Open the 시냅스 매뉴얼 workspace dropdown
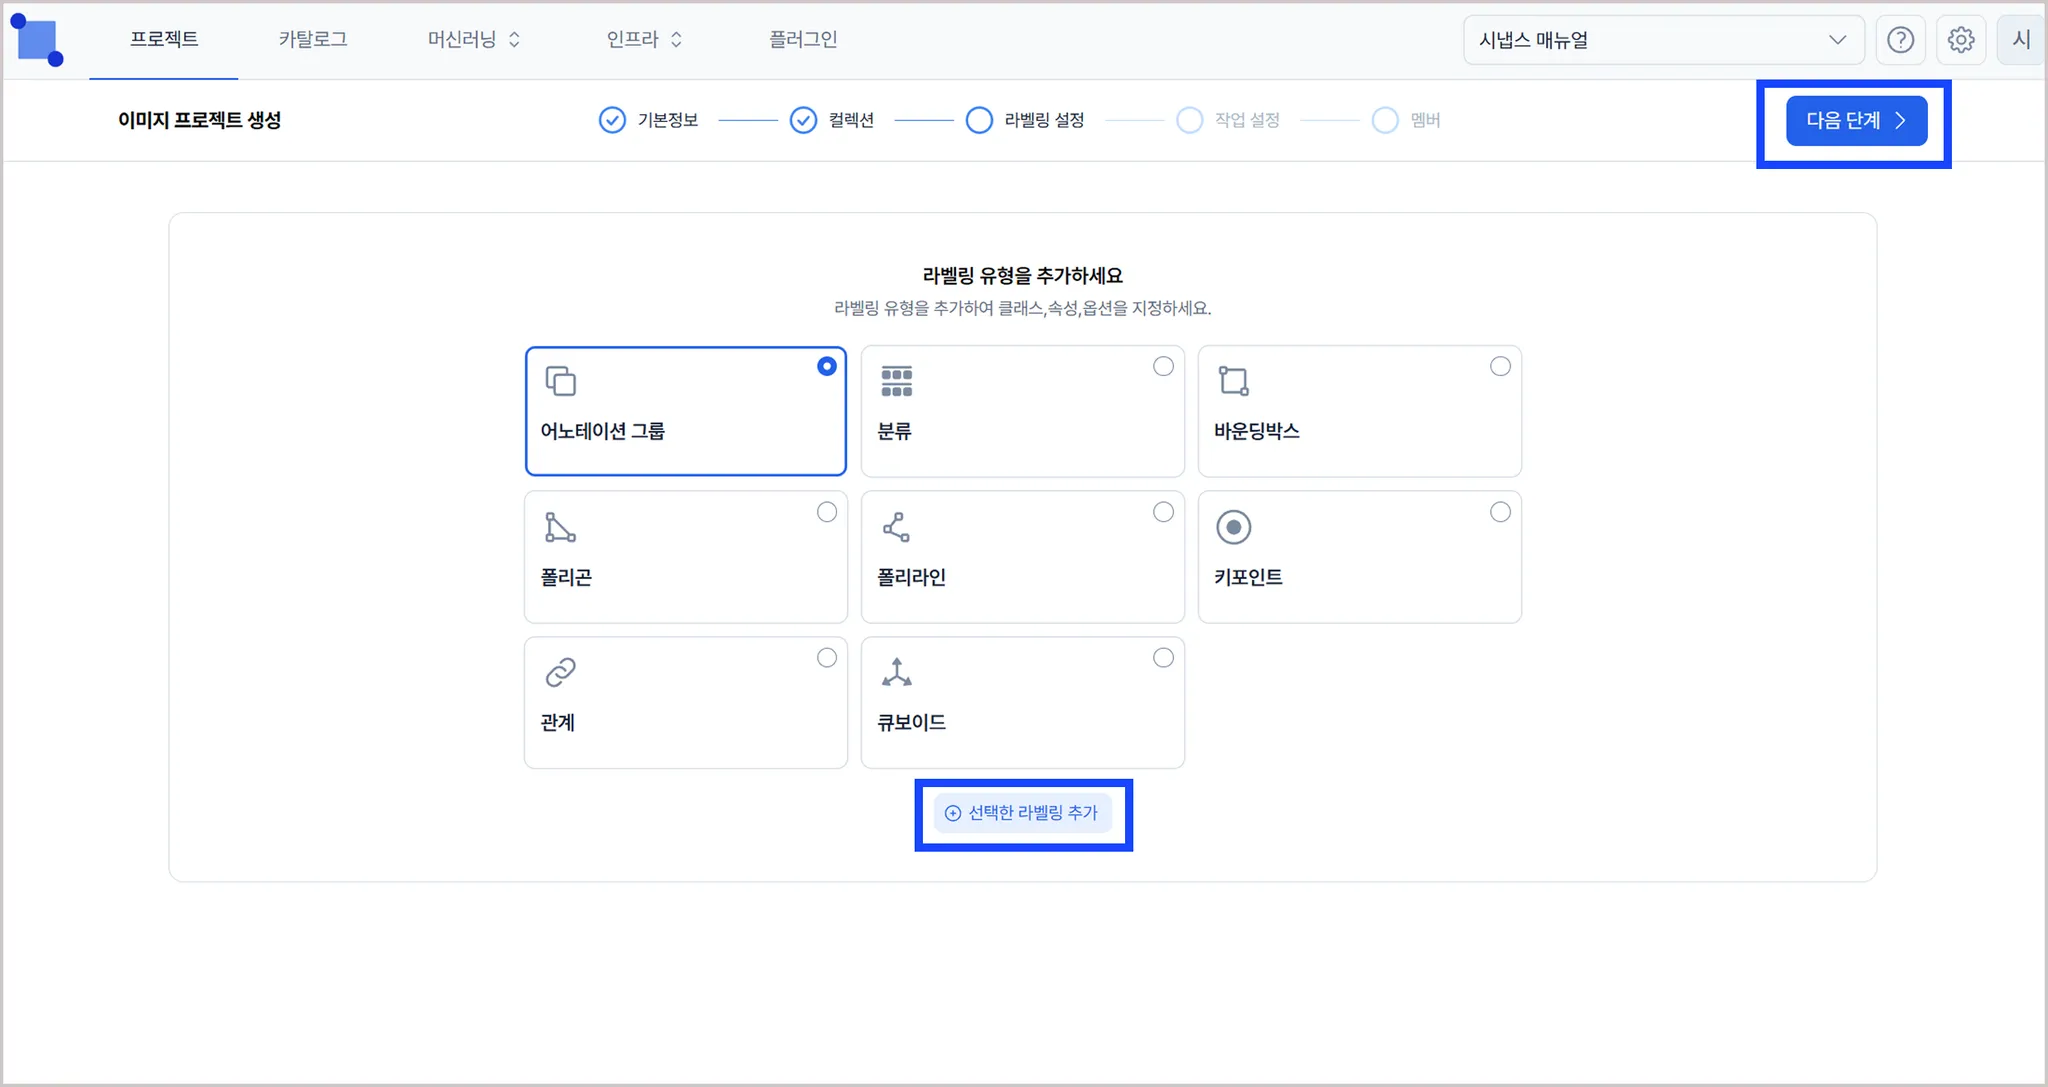This screenshot has height=1087, width=2048. (1663, 40)
